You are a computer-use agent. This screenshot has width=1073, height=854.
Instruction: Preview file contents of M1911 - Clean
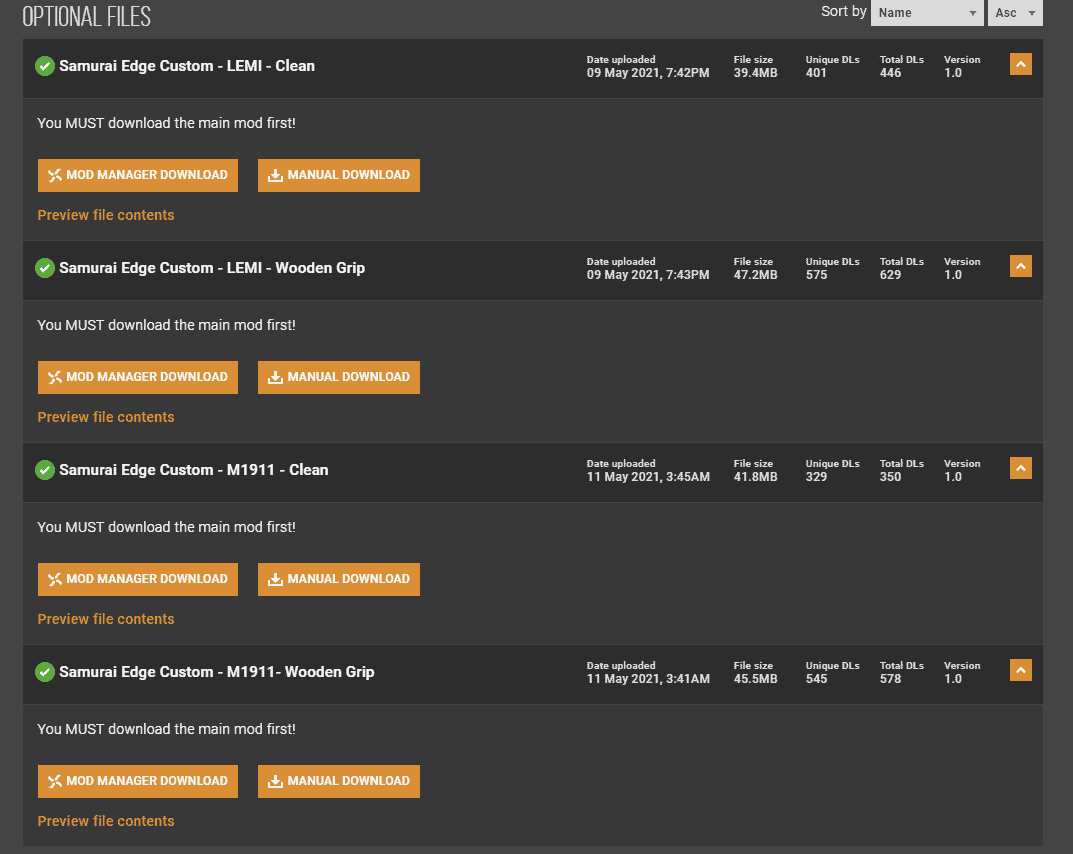tap(106, 619)
